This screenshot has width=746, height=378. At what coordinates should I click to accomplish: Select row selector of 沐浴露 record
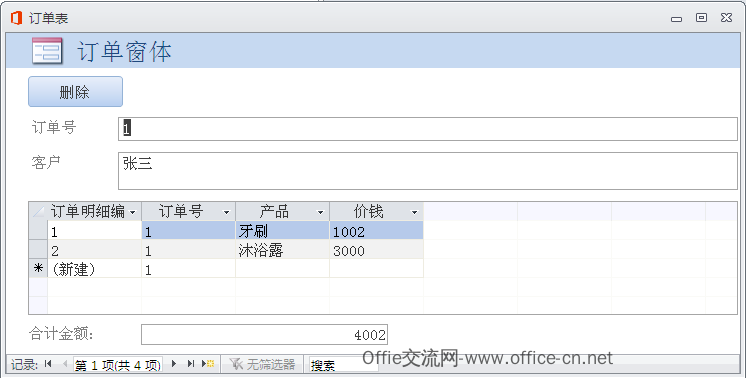38,250
